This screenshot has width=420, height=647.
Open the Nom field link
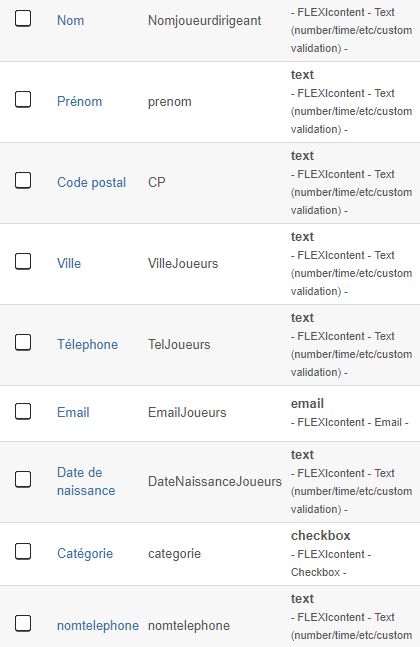click(71, 20)
